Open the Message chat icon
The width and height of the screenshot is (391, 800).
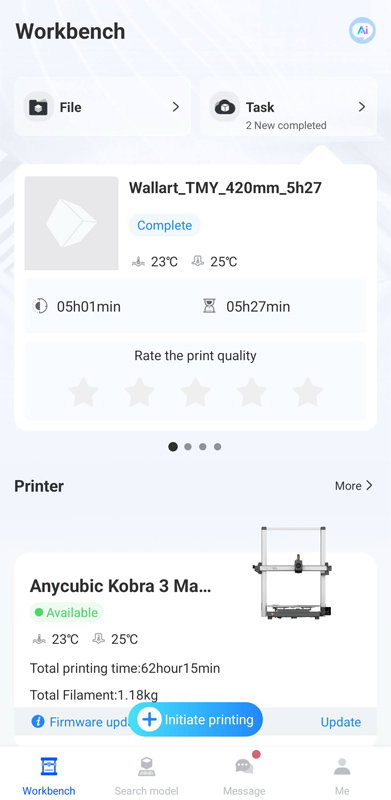245,766
